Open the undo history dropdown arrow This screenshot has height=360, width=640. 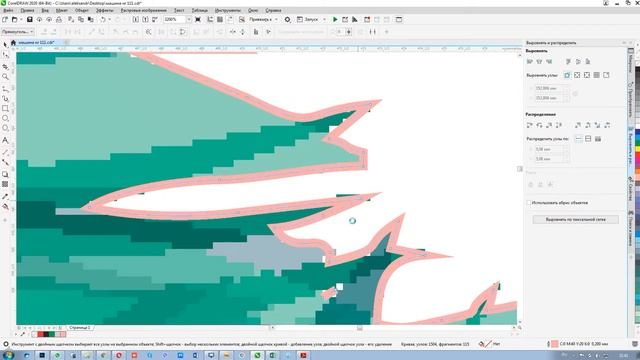(109, 19)
